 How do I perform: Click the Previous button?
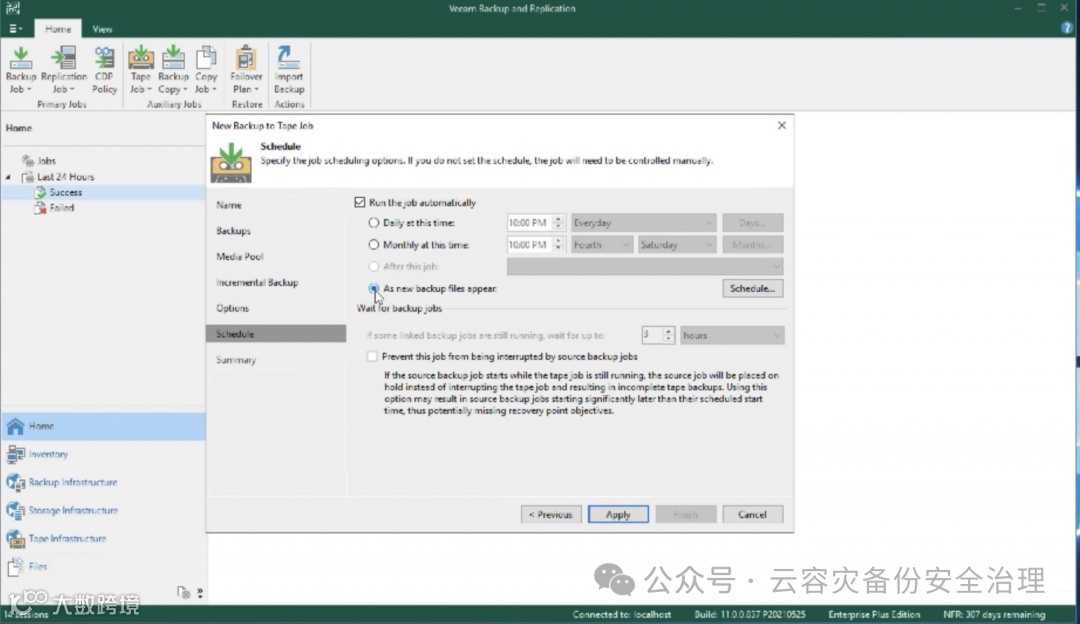551,514
